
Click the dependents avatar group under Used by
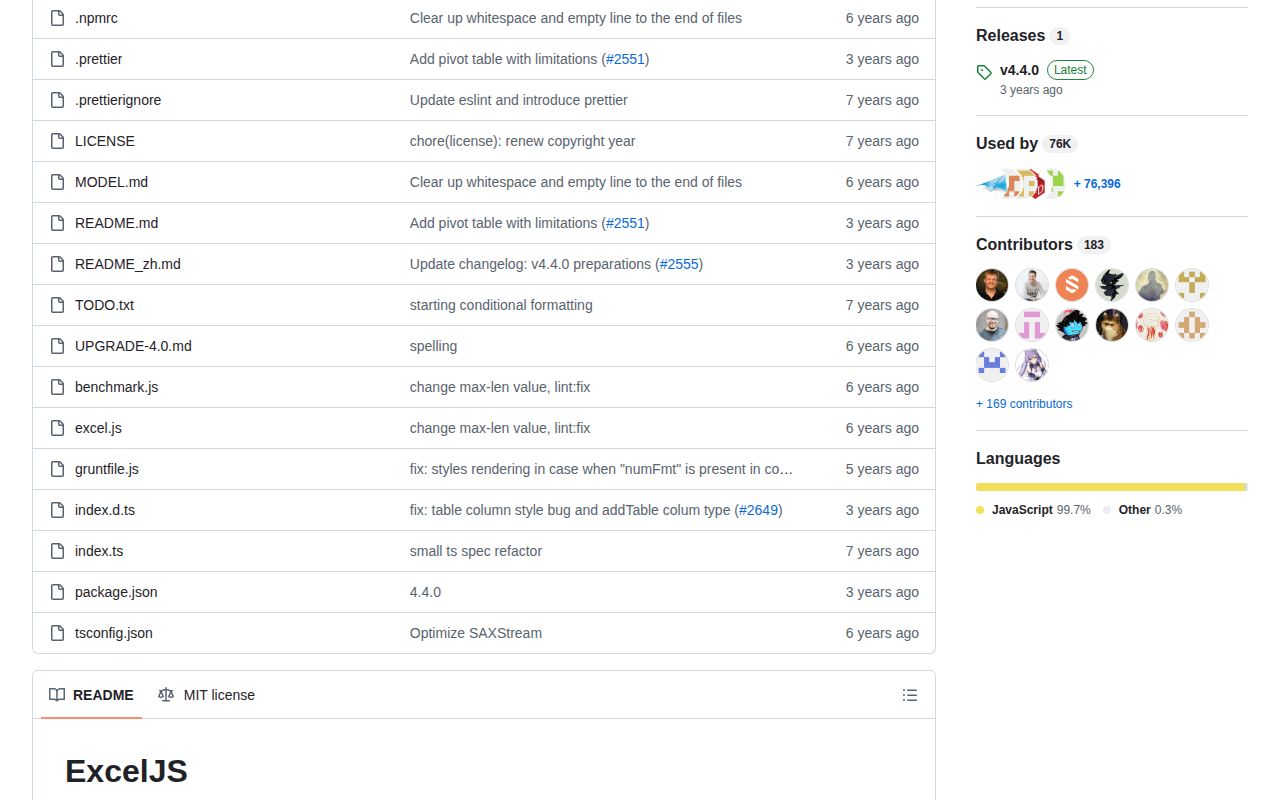(1021, 184)
